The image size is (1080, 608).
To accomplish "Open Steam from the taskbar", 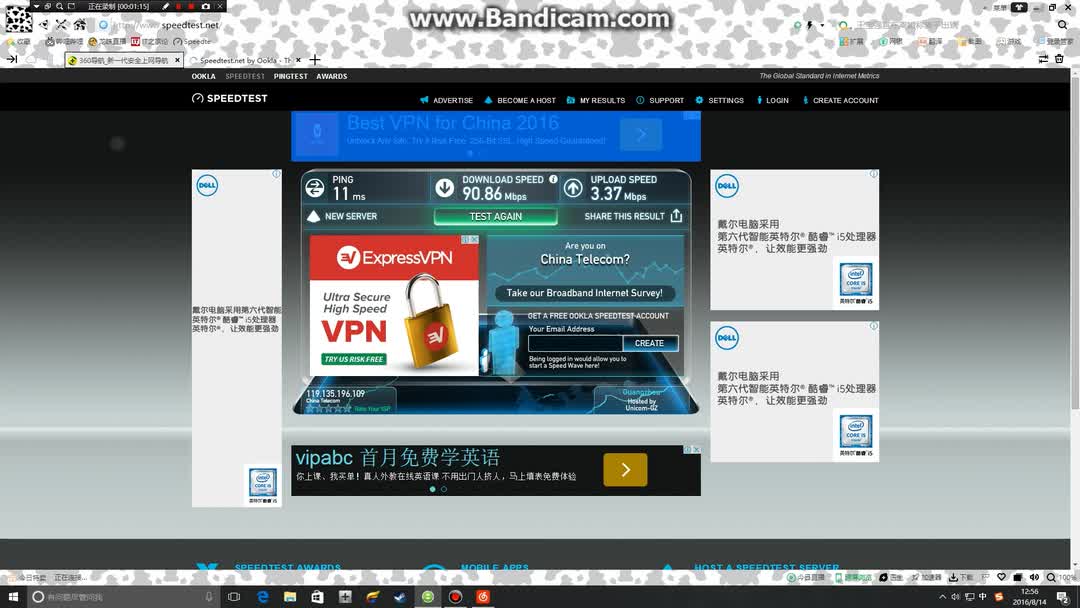I will 400,597.
